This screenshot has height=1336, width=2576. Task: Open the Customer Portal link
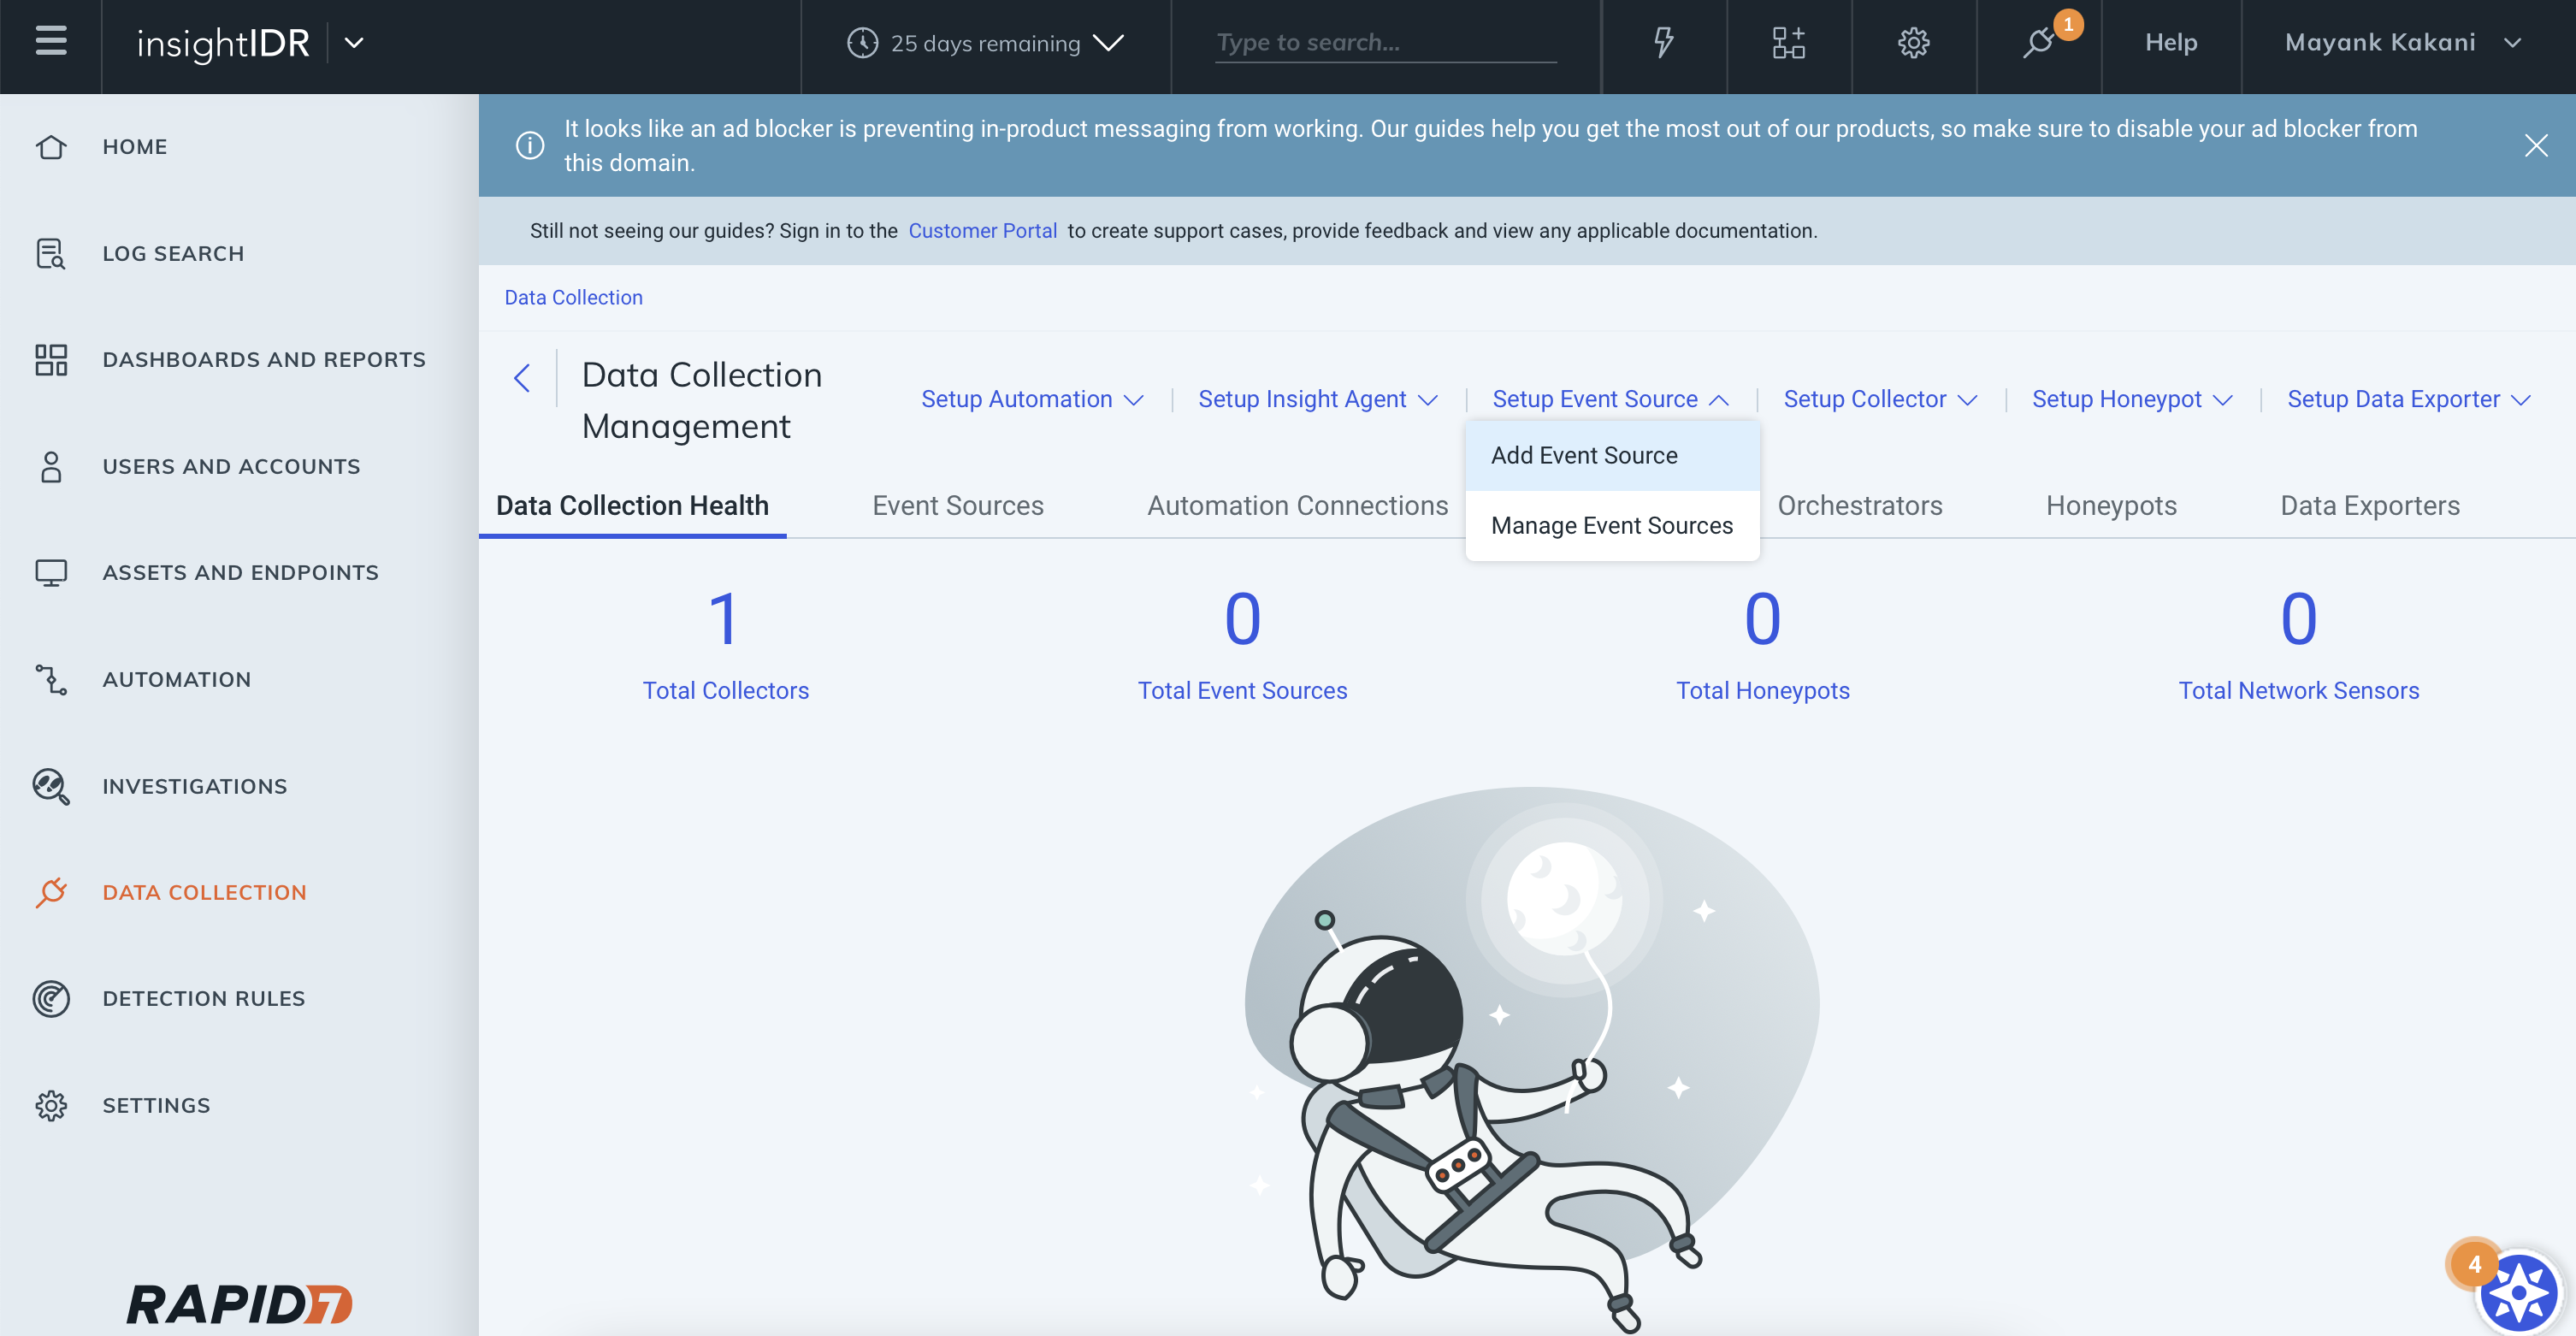pos(982,230)
